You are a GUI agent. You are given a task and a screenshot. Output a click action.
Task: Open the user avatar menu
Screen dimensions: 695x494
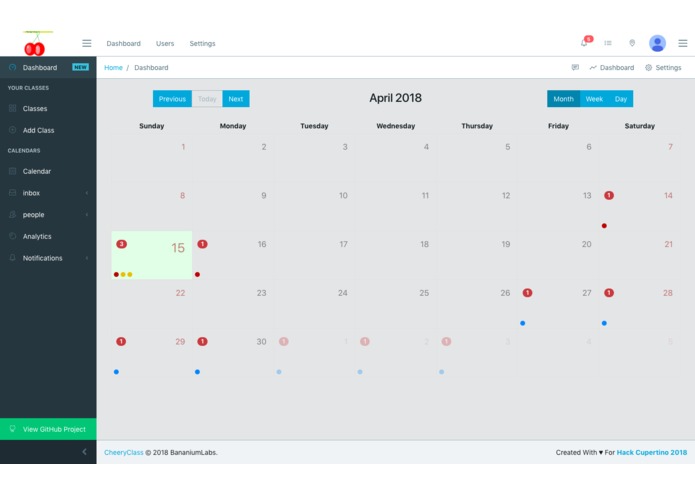[x=657, y=43]
